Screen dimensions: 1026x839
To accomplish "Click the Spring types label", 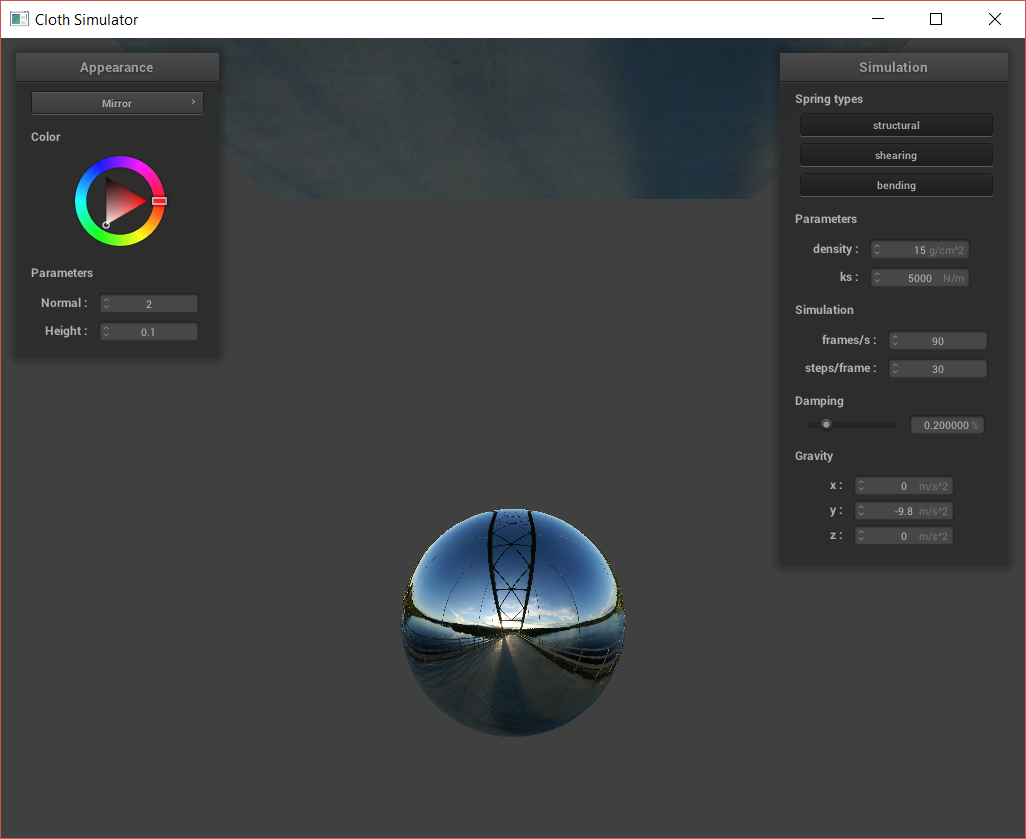I will click(x=828, y=99).
